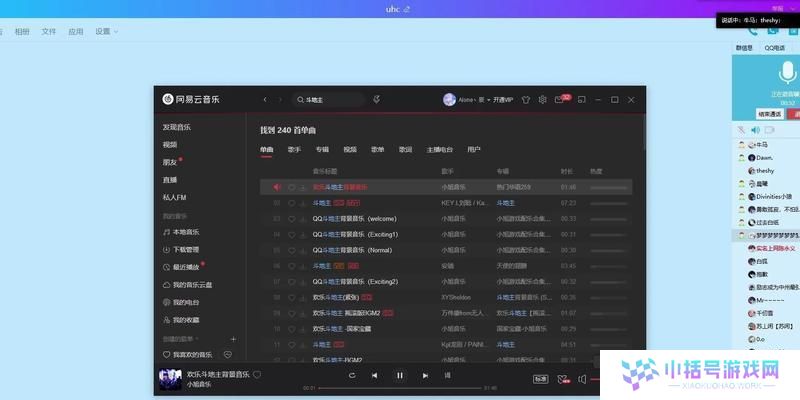Like the song 欢乐斗地主-国家宝藏
800x400 pixels.
(x=292, y=329)
